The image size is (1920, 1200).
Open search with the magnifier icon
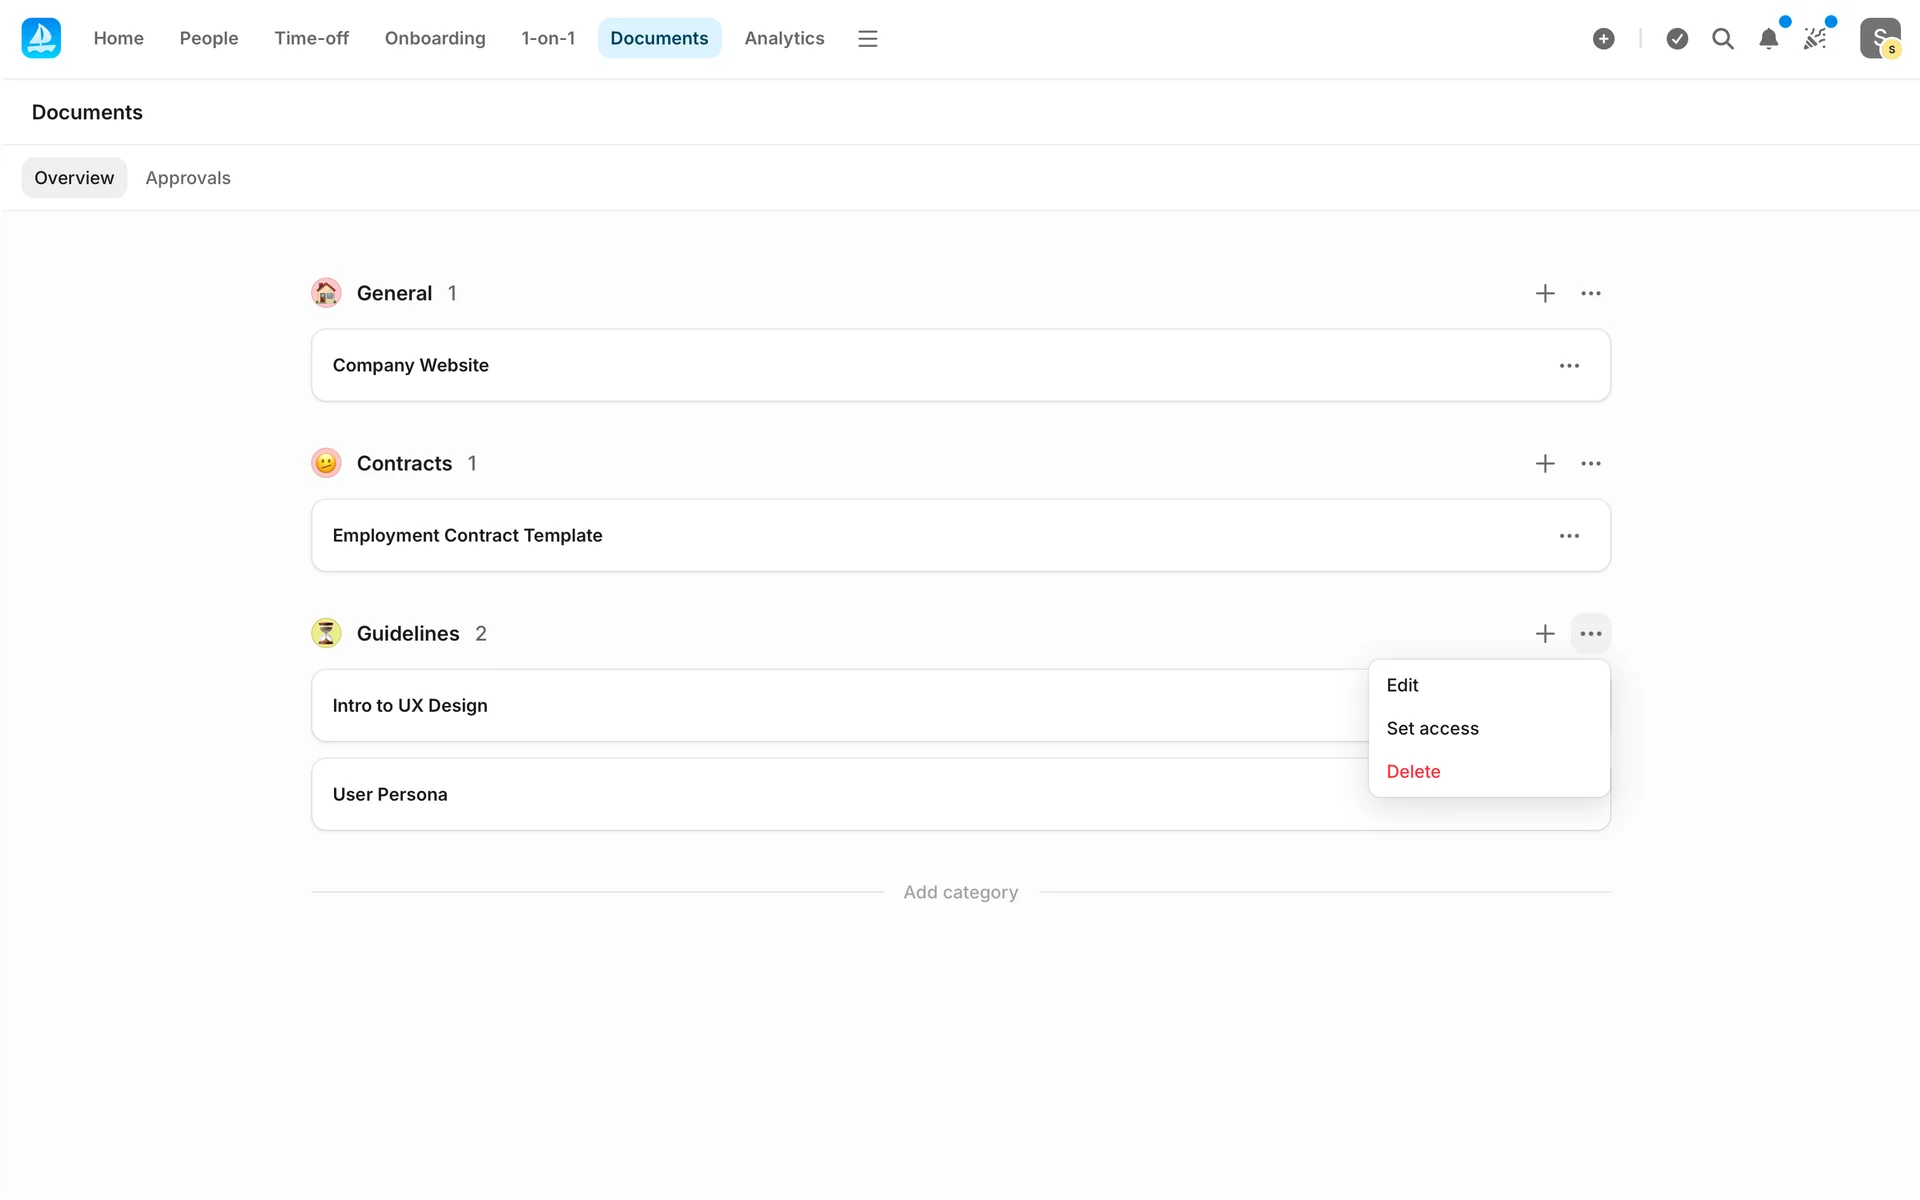tap(1722, 38)
